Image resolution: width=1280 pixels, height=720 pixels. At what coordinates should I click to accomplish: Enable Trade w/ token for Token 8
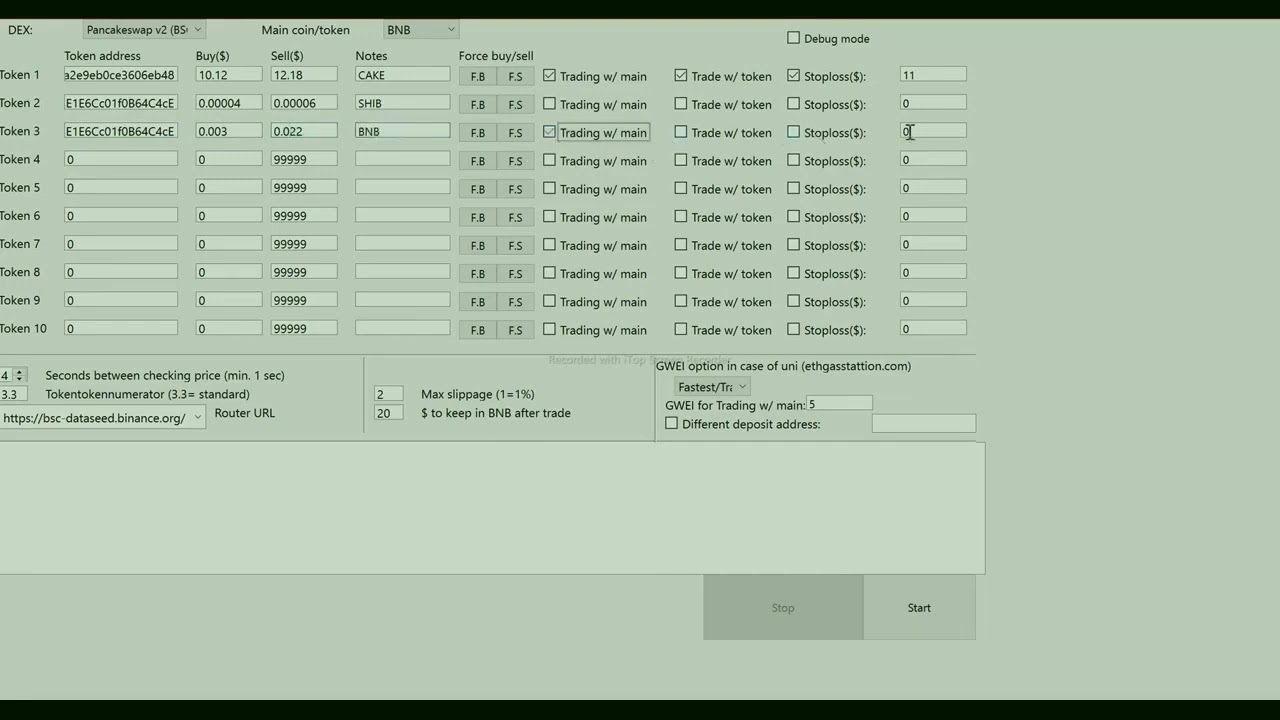click(x=681, y=272)
